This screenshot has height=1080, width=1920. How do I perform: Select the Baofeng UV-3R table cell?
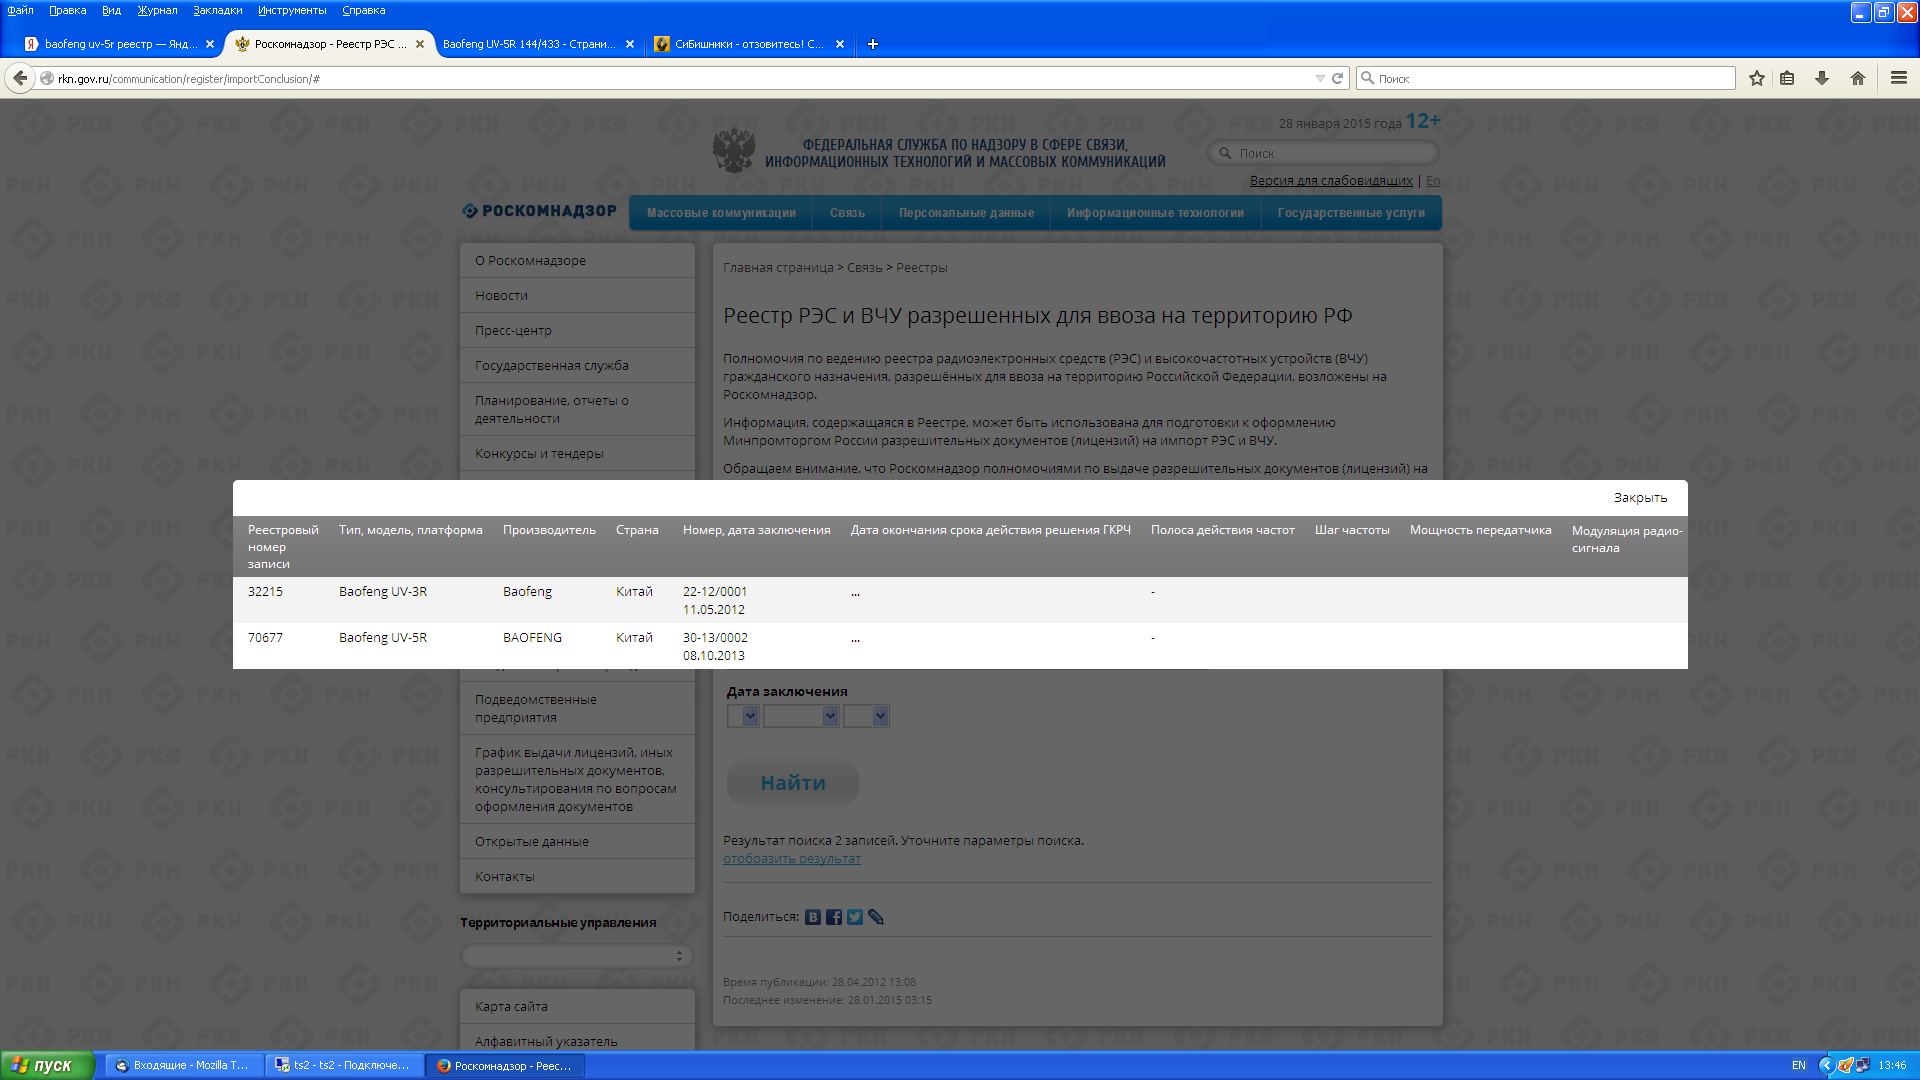[383, 591]
